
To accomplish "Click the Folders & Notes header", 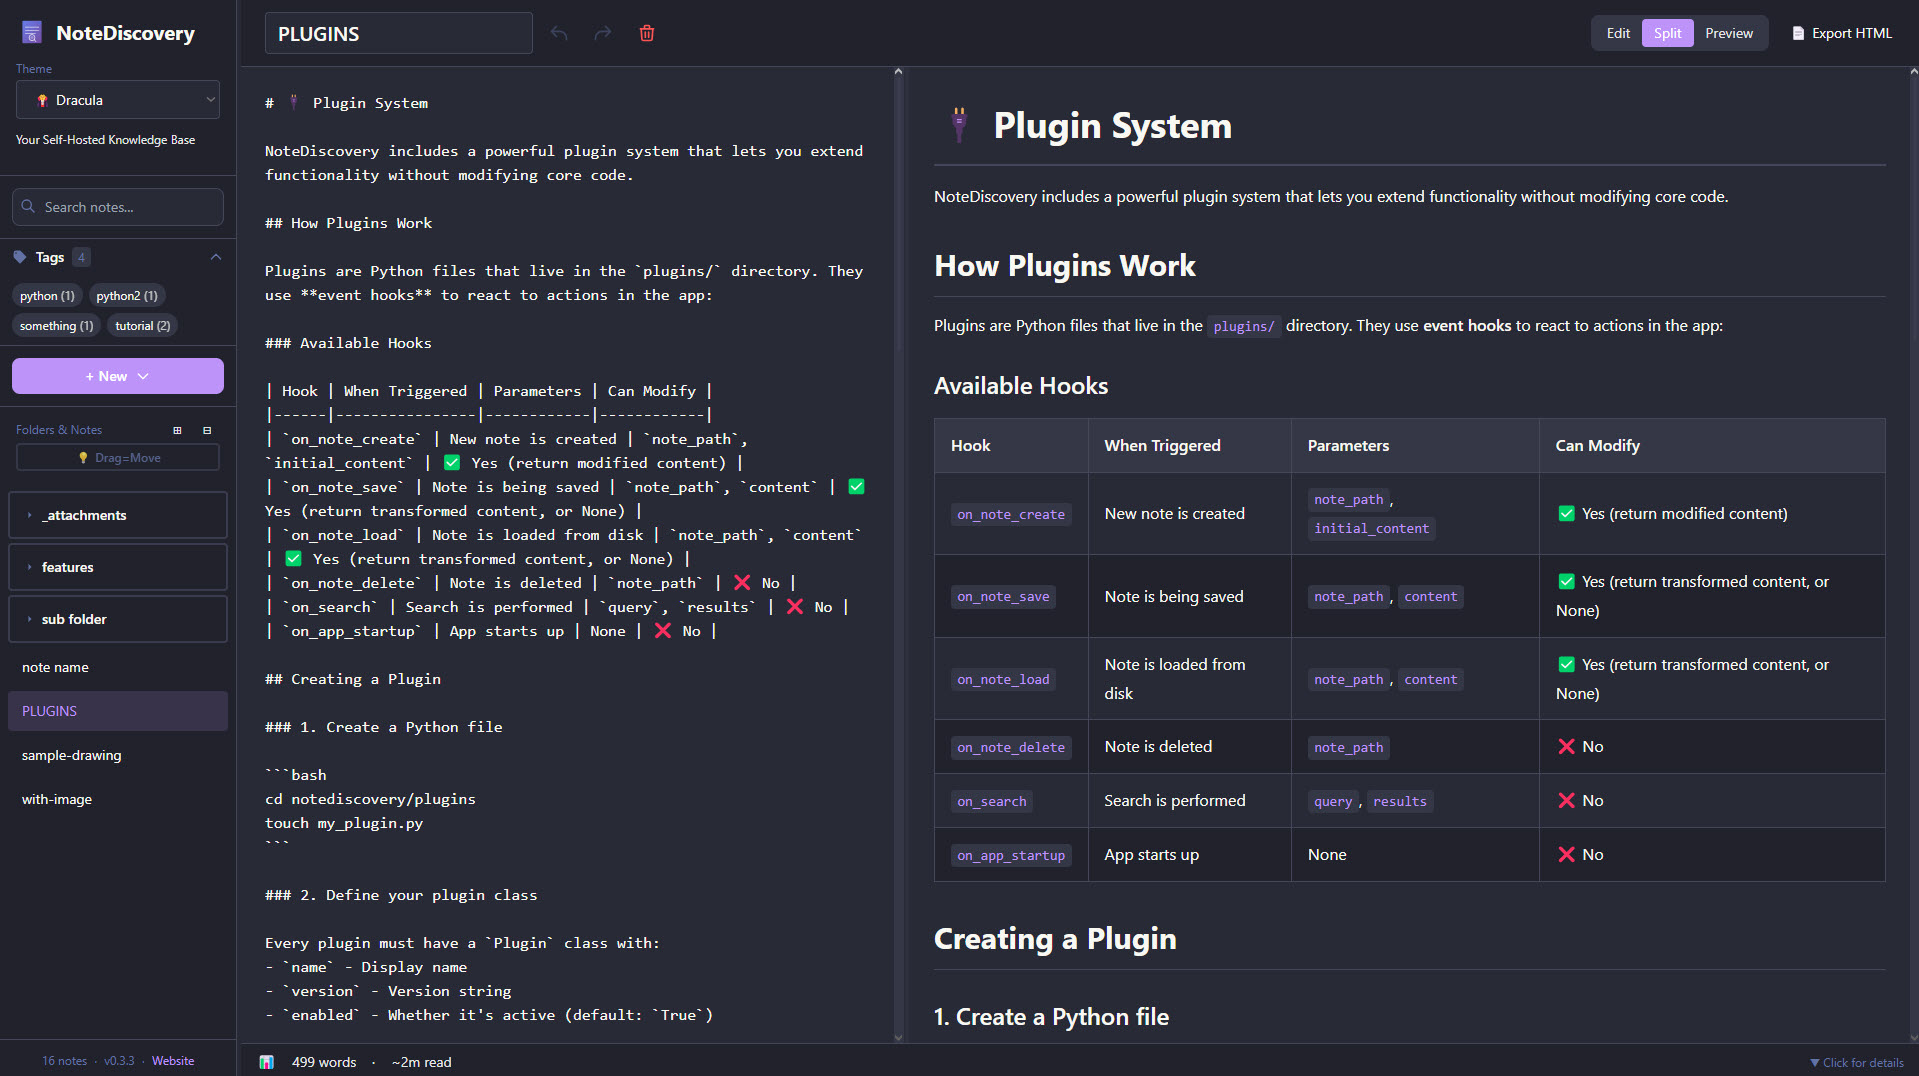I will point(59,430).
